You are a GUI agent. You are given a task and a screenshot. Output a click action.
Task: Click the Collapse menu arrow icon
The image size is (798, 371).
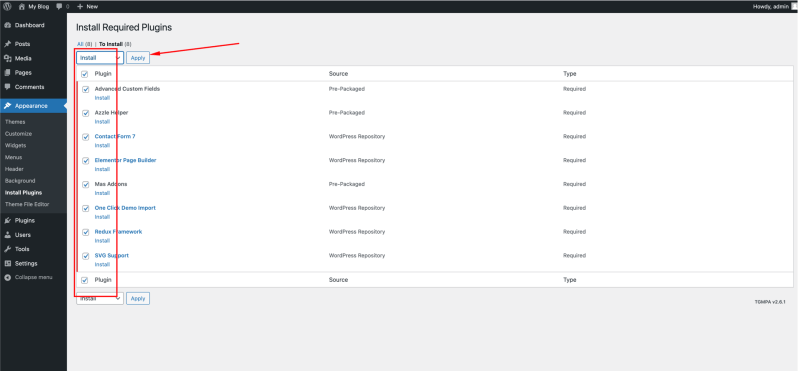pos(8,277)
